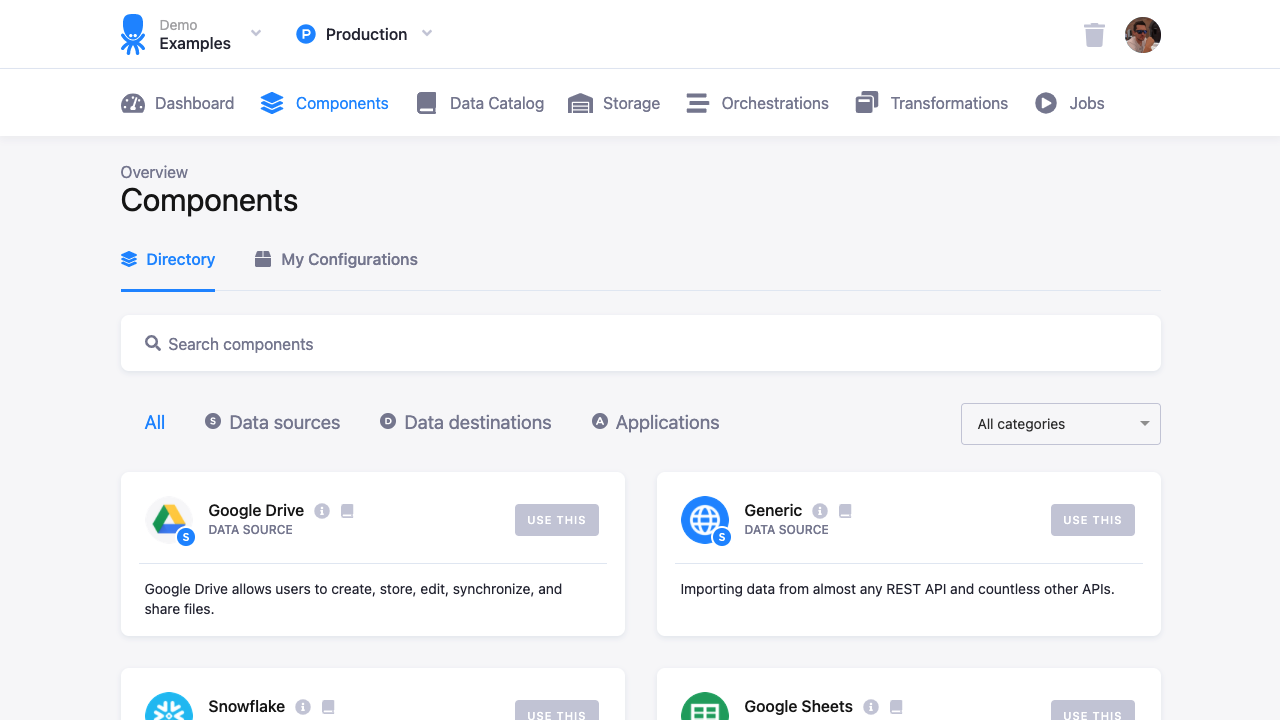Select the Data Catalog menu item

[x=480, y=102]
